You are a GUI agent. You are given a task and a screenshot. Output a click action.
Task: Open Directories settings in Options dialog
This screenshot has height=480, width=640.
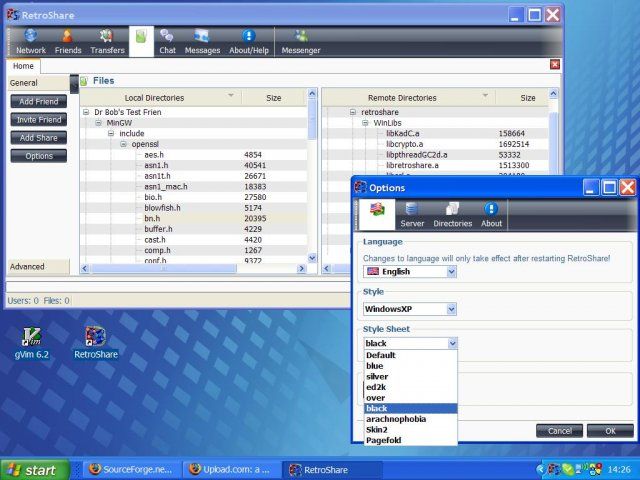[x=453, y=215]
